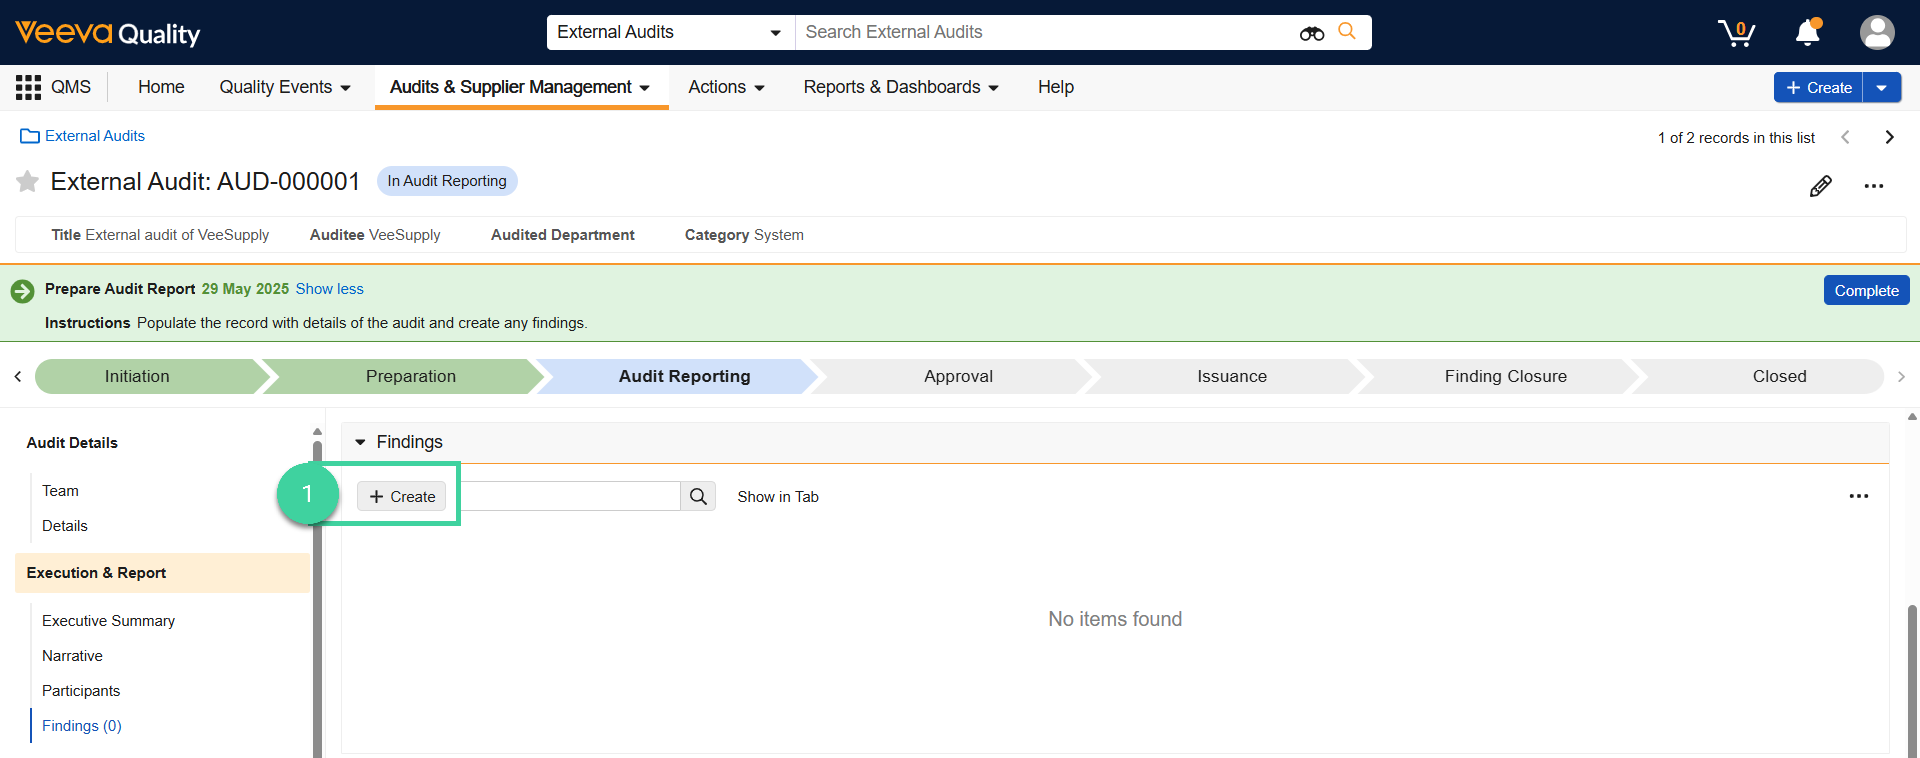
Task: Expand Reports & Dashboards menu
Action: point(901,87)
